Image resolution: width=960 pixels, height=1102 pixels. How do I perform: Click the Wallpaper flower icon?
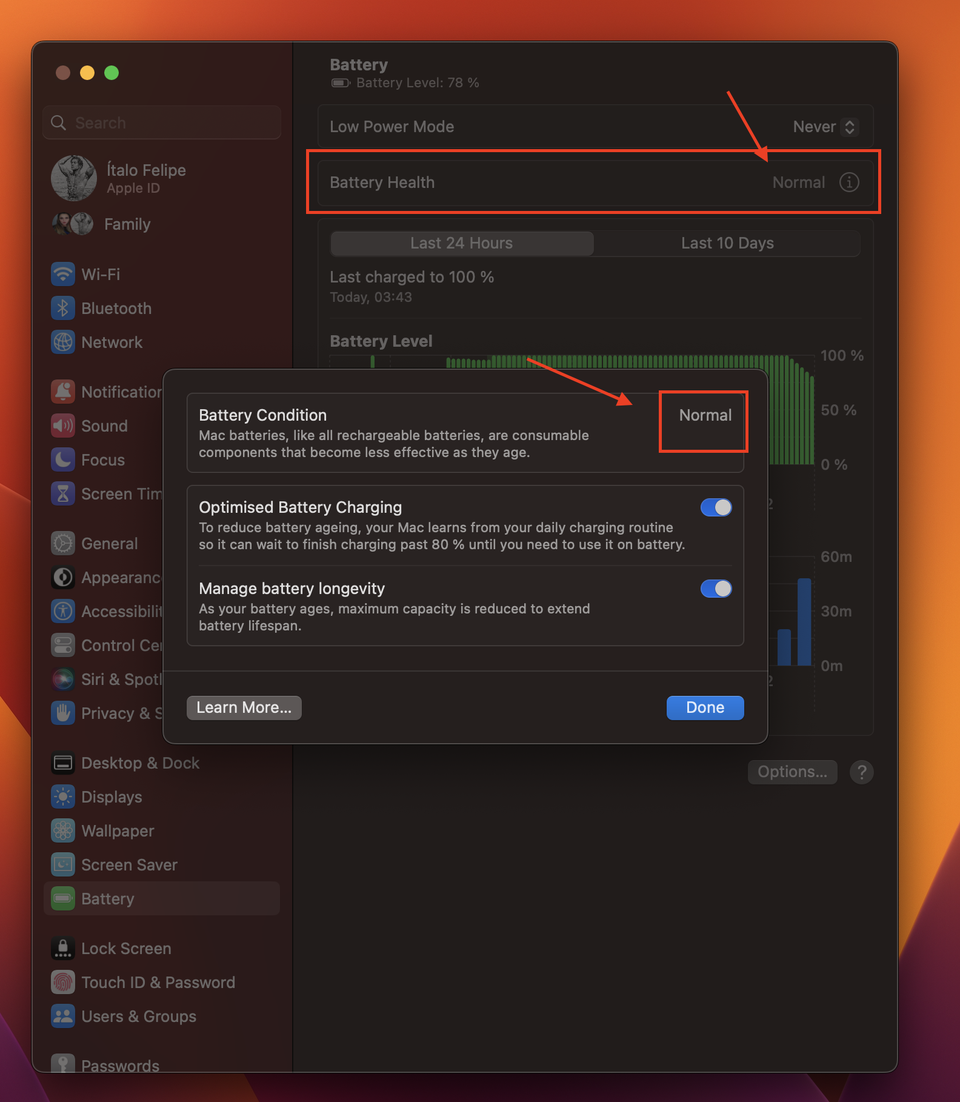point(63,831)
